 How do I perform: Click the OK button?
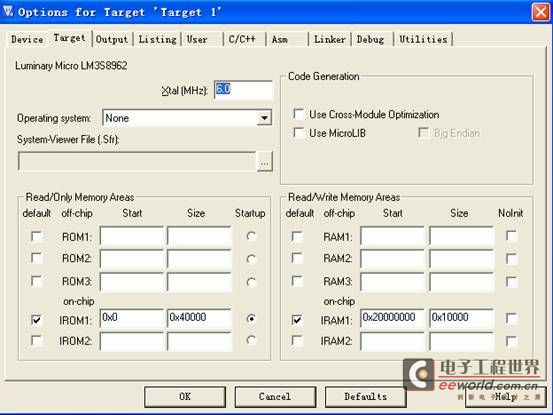(x=185, y=397)
